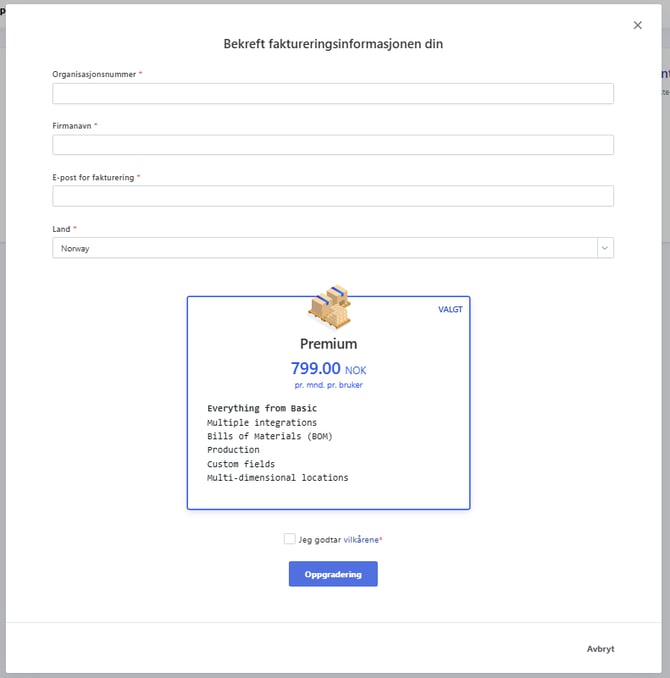The width and height of the screenshot is (670, 678).
Task: Click the 799.00 NOK price
Action: (x=328, y=369)
